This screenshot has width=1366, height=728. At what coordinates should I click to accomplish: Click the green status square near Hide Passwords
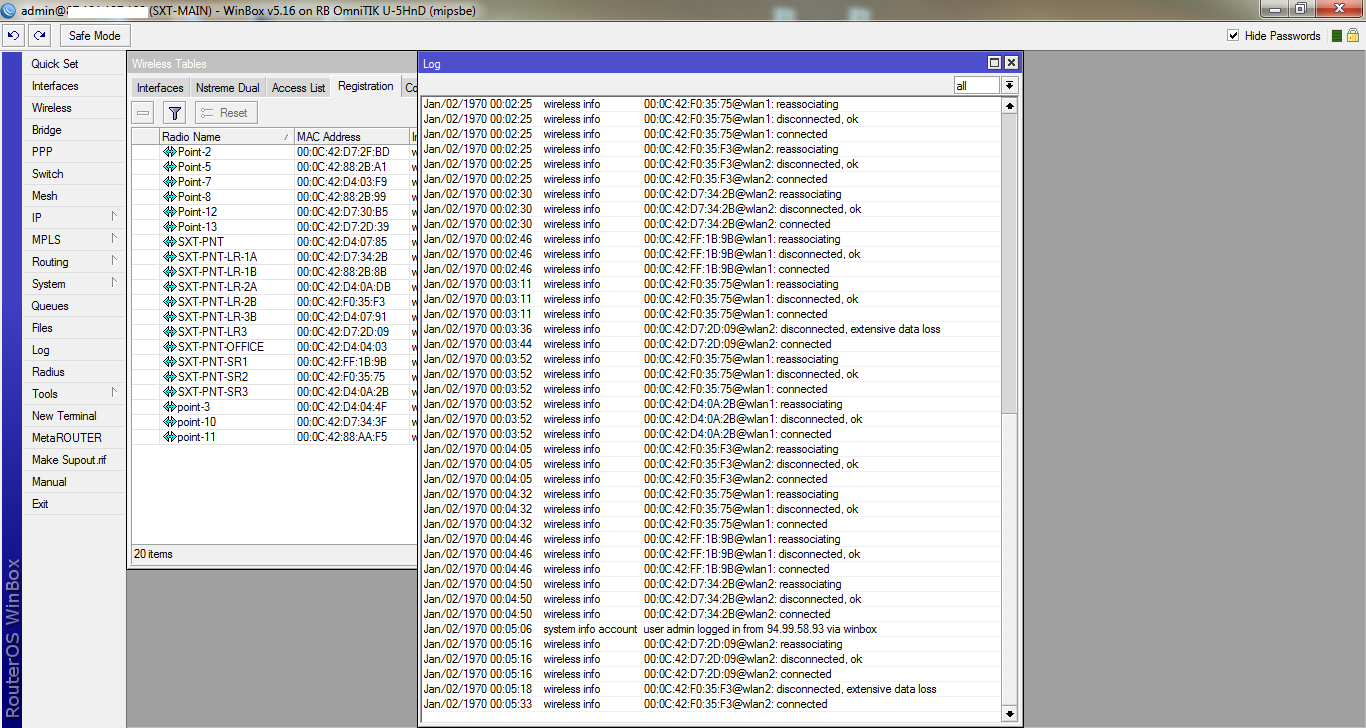coord(1337,36)
